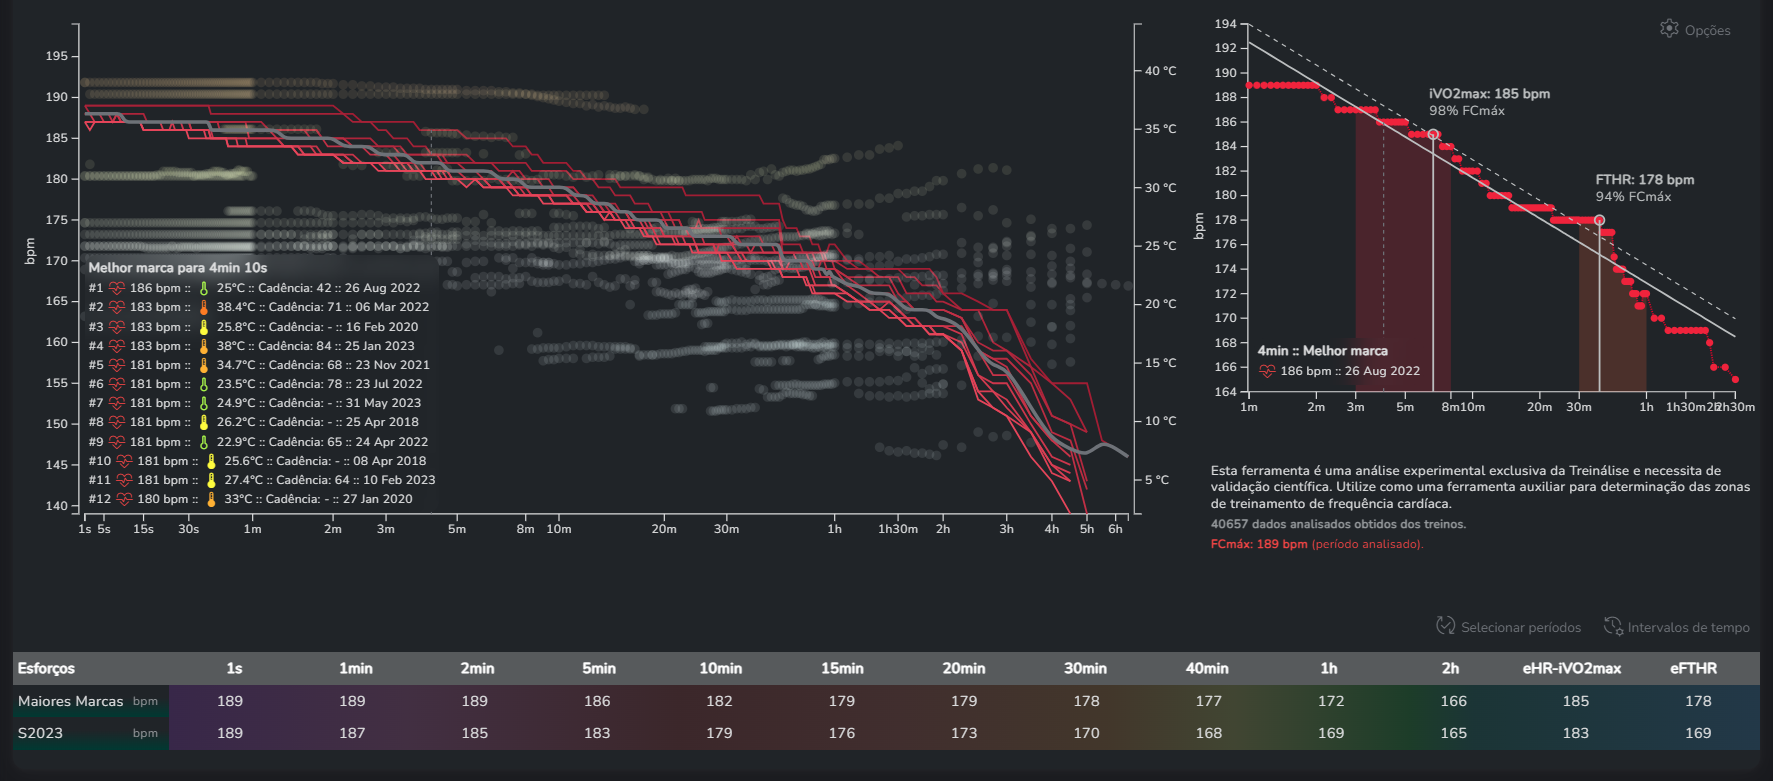Click the 1s column header

[234, 668]
